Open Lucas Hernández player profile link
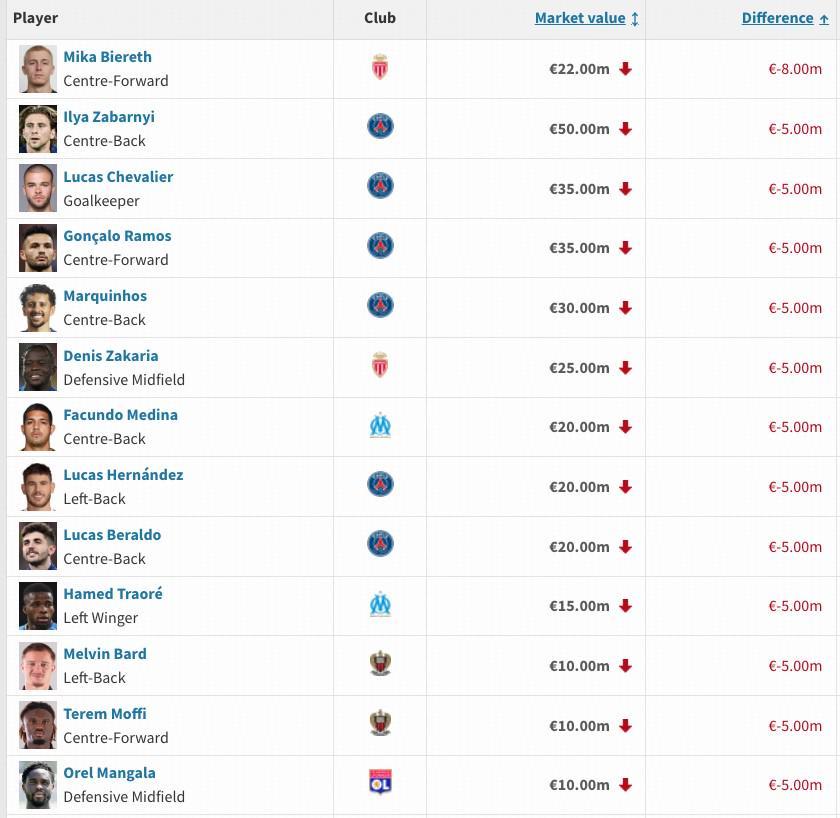The image size is (840, 818). 123,475
